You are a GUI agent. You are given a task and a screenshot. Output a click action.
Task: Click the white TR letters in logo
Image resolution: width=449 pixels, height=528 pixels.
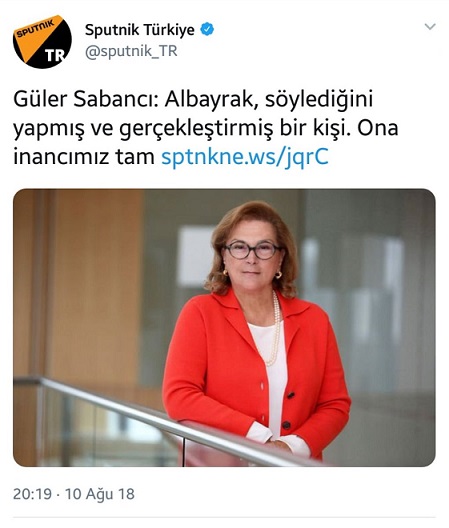55,56
